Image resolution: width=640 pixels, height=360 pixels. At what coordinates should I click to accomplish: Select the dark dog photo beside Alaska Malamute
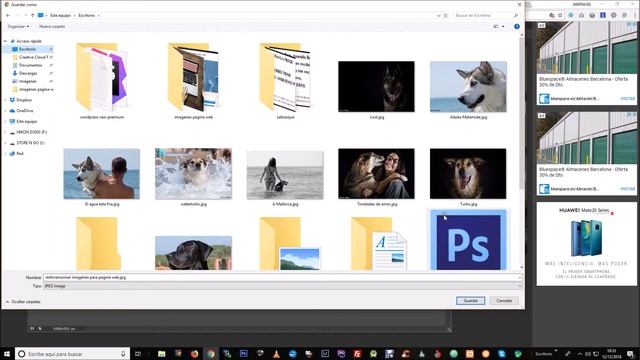376,87
